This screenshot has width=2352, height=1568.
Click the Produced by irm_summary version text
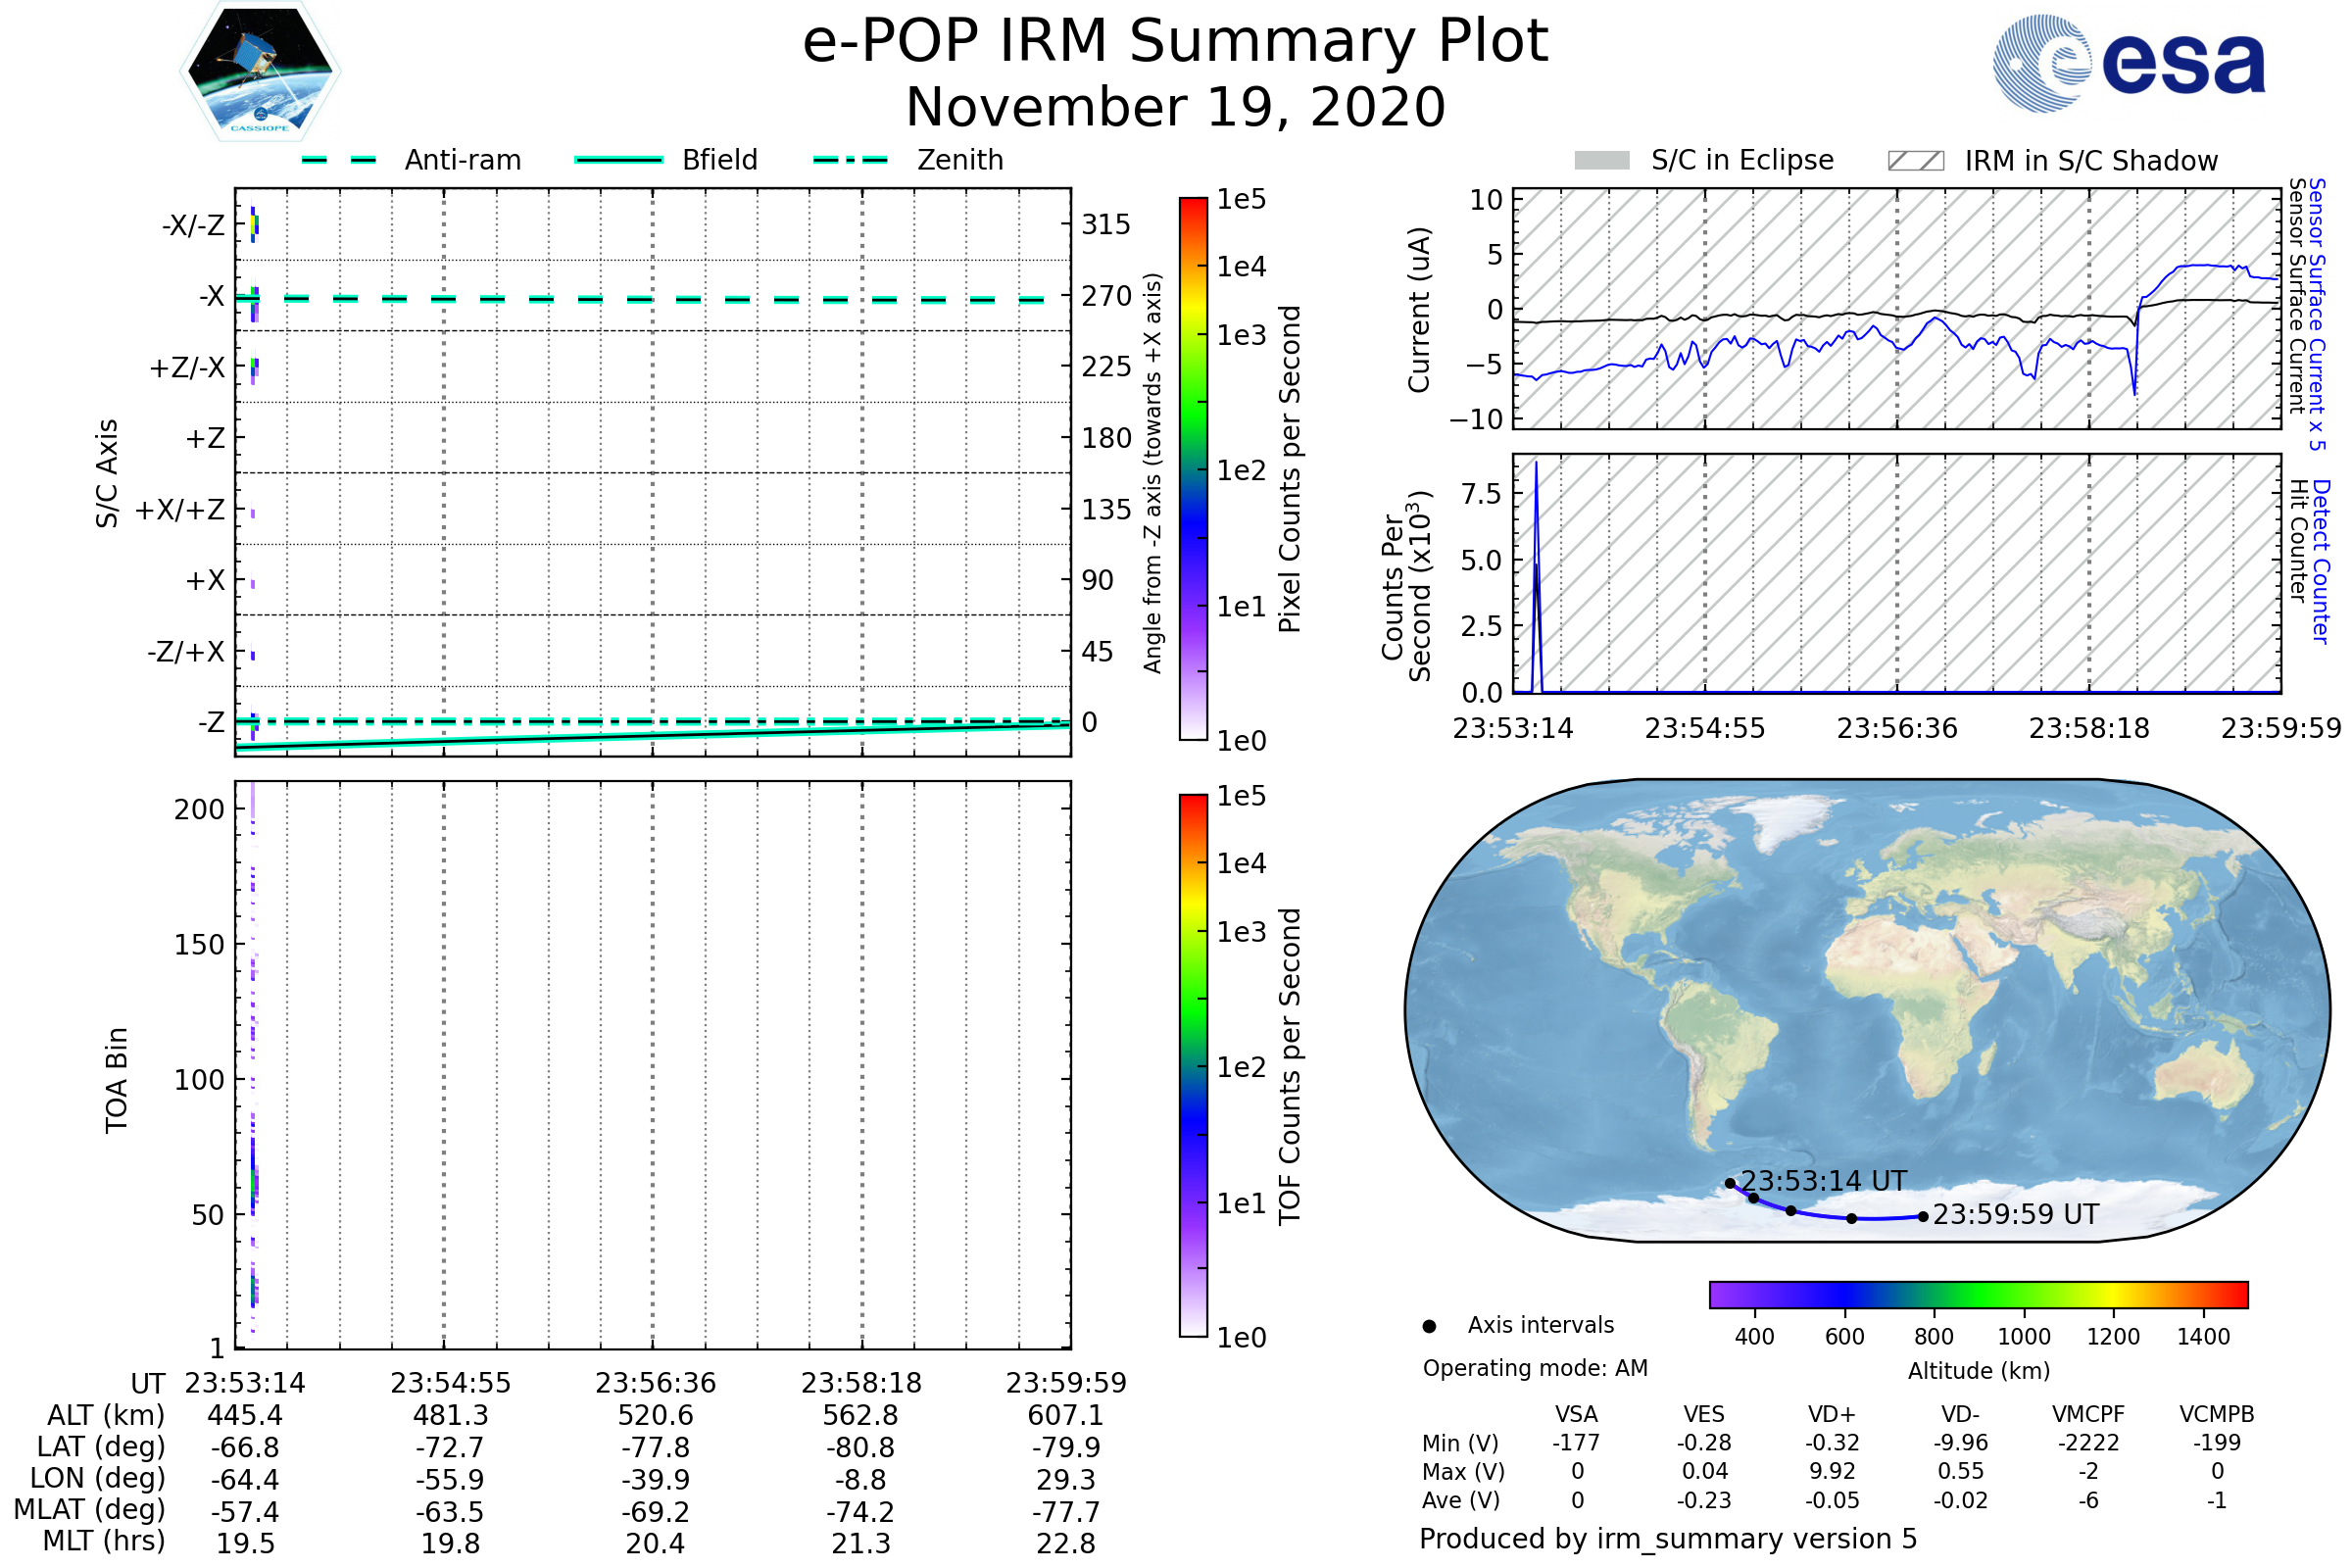[x=1667, y=1539]
